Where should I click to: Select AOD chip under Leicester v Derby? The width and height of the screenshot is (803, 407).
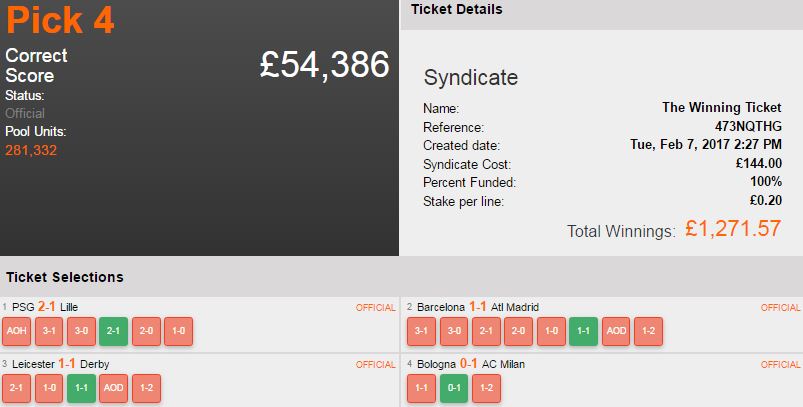(113, 388)
